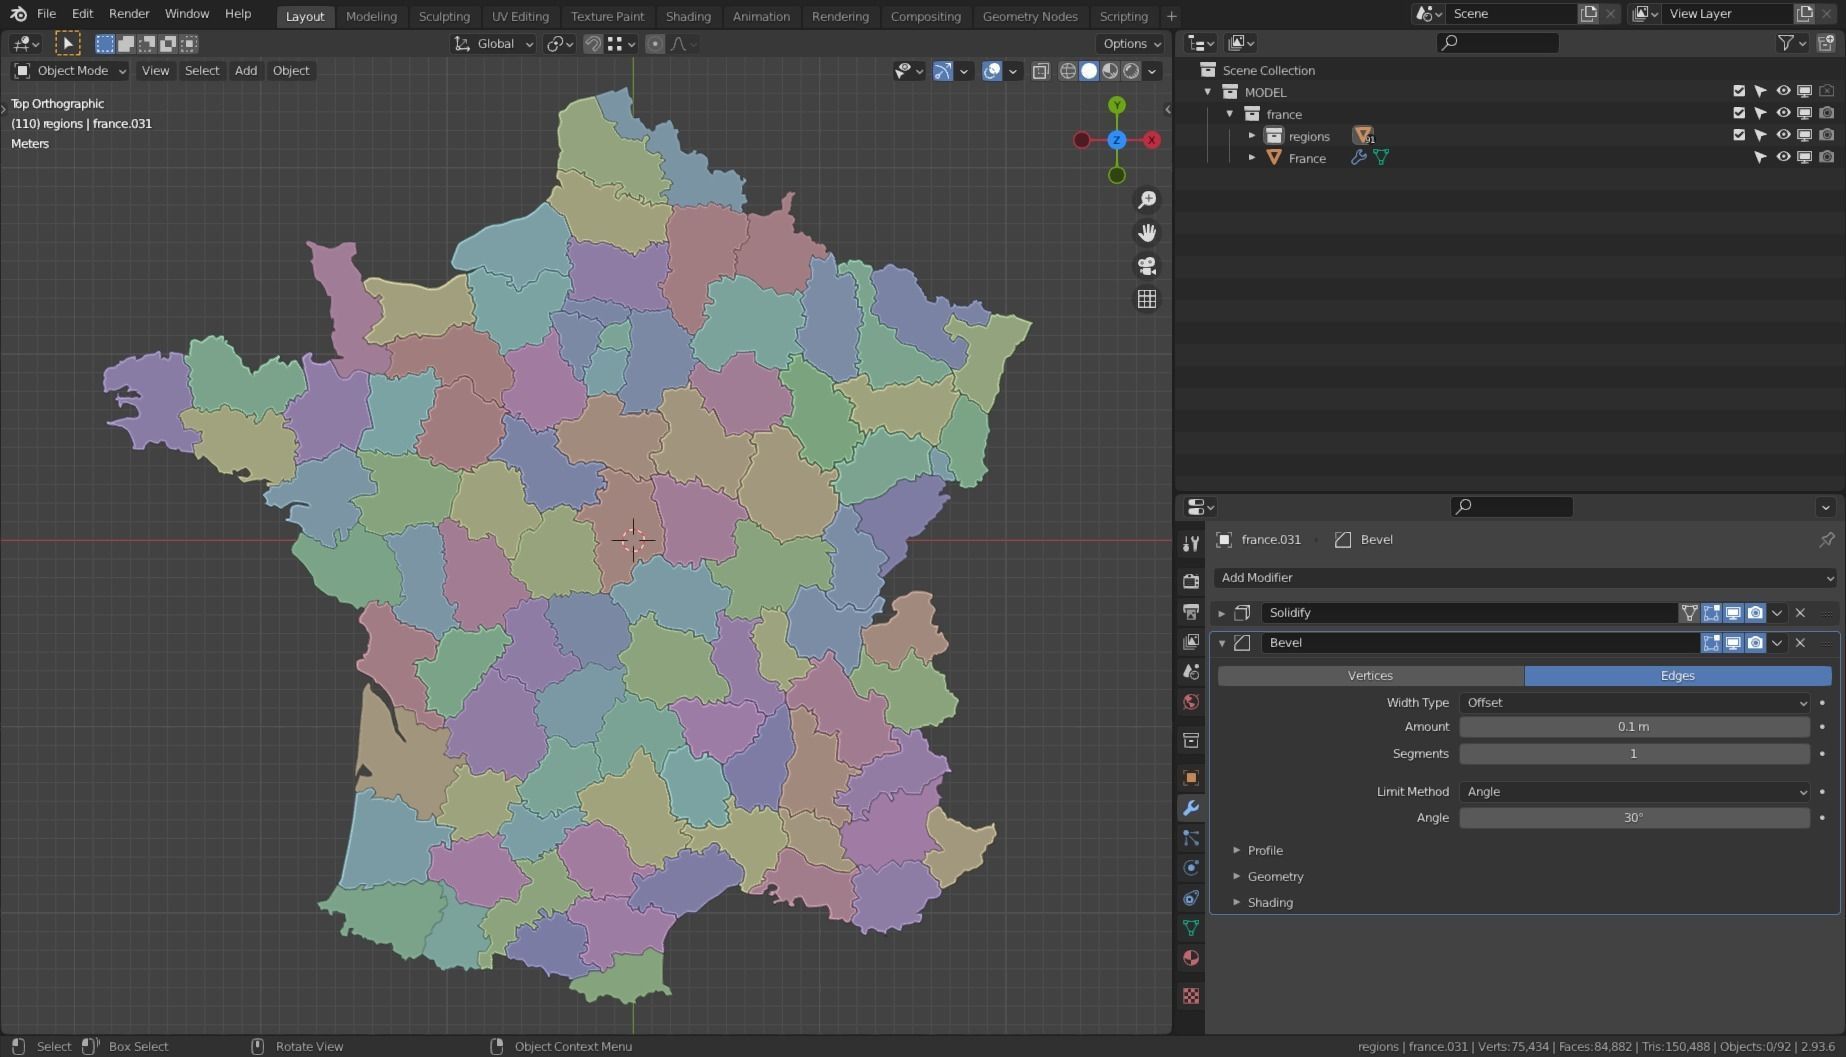Open the Object Constraints properties tab
1846x1057 pixels.
[x=1190, y=898]
